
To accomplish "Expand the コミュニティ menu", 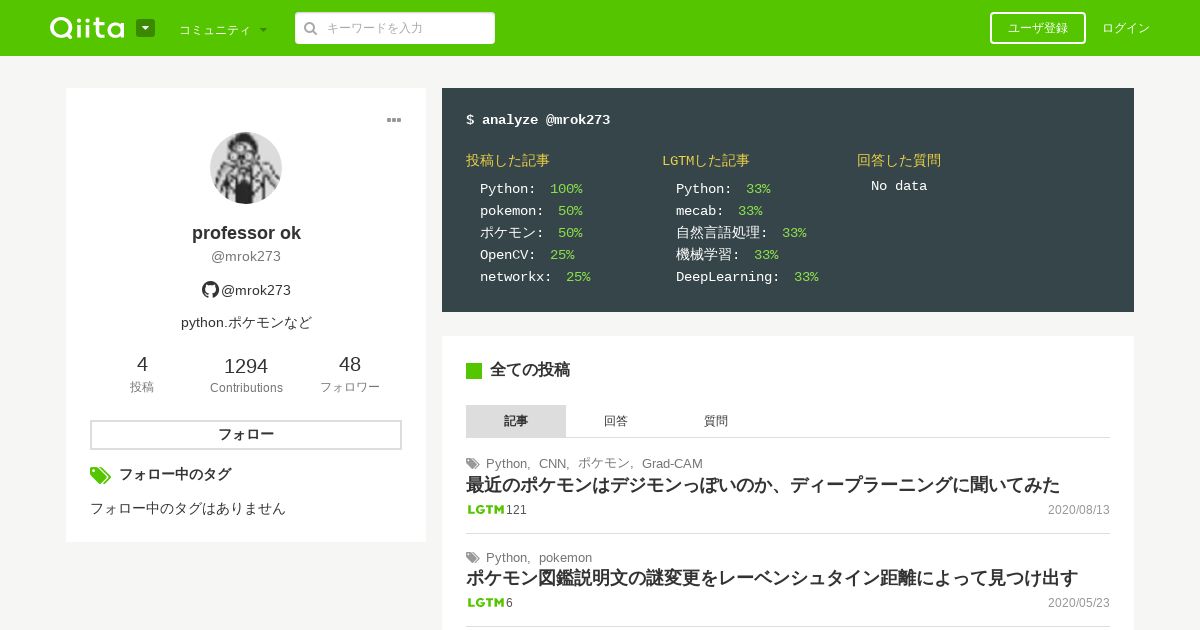I will (223, 29).
